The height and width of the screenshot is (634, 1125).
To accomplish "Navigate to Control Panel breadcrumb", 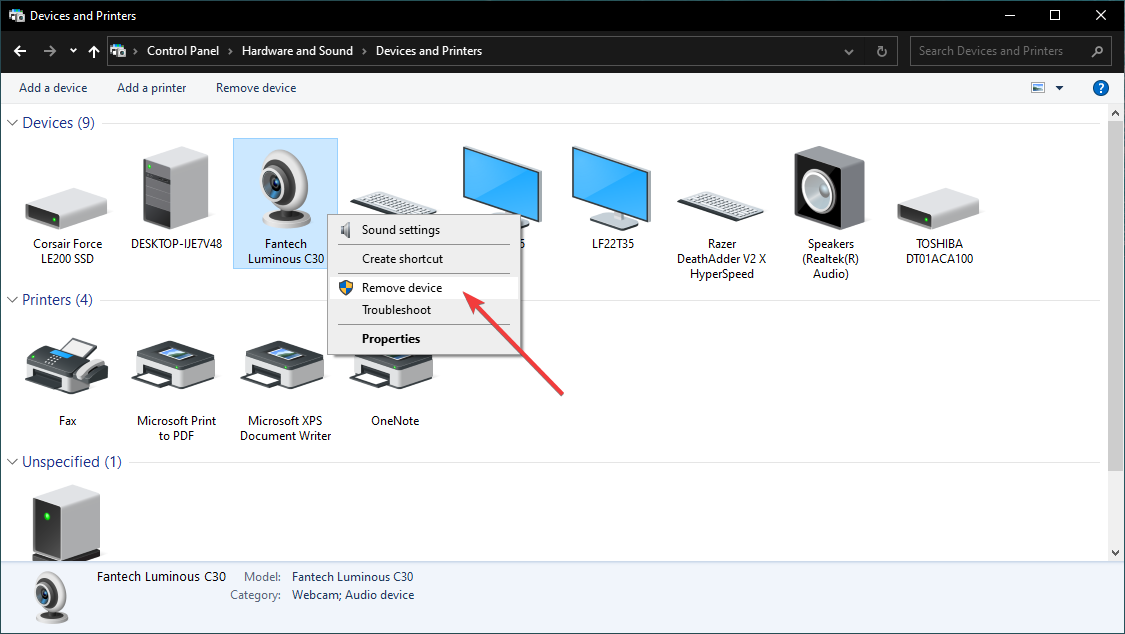I will (183, 51).
